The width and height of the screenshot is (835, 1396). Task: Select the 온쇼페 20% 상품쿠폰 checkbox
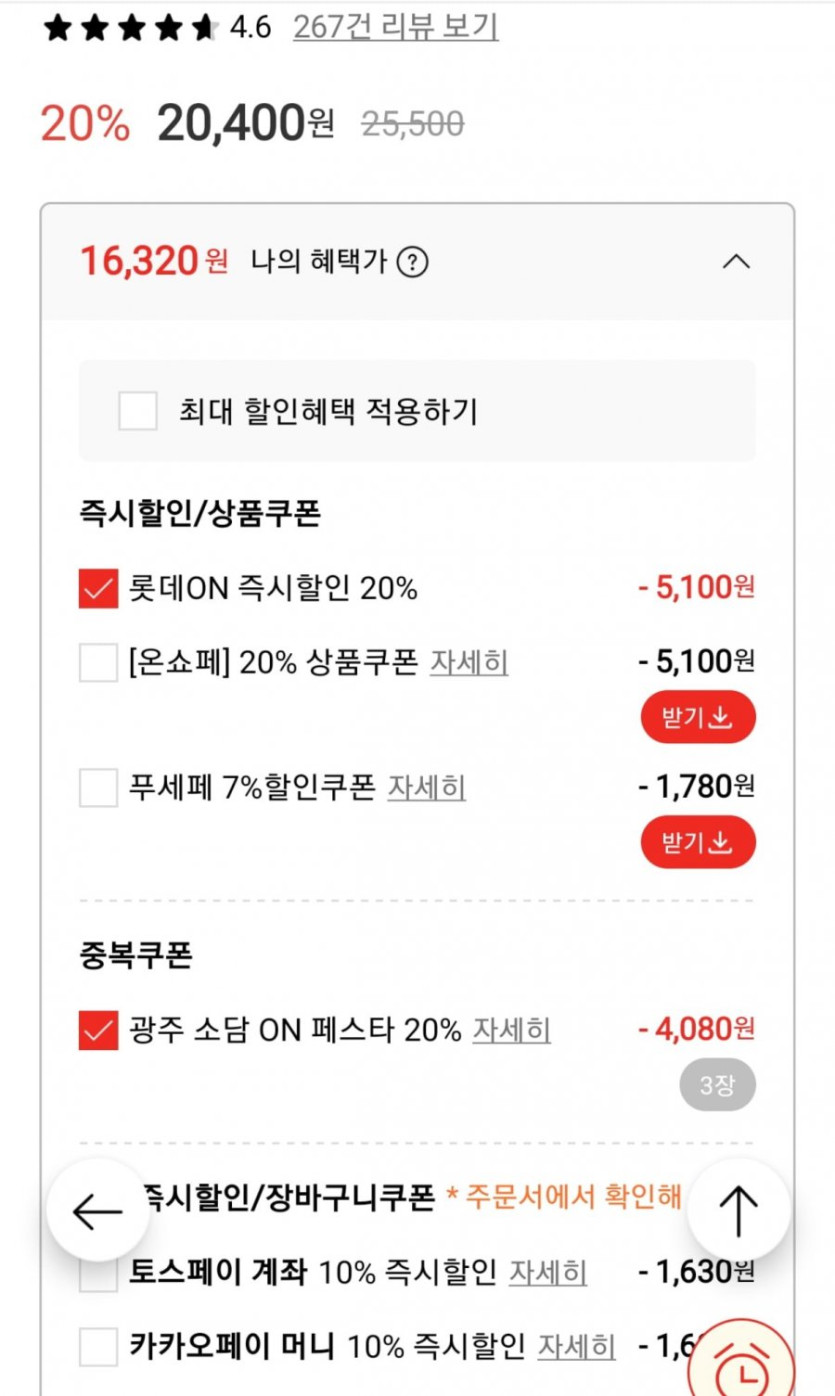pos(99,662)
